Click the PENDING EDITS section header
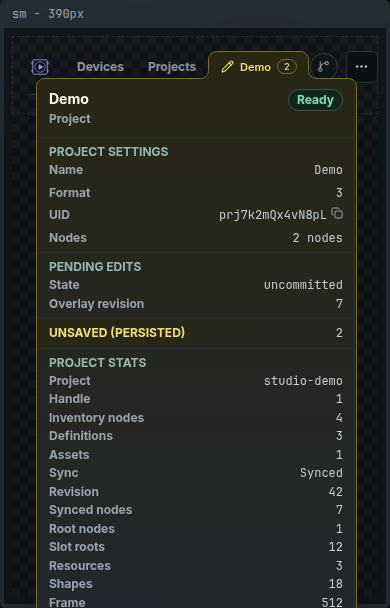390x608 pixels. (95, 267)
